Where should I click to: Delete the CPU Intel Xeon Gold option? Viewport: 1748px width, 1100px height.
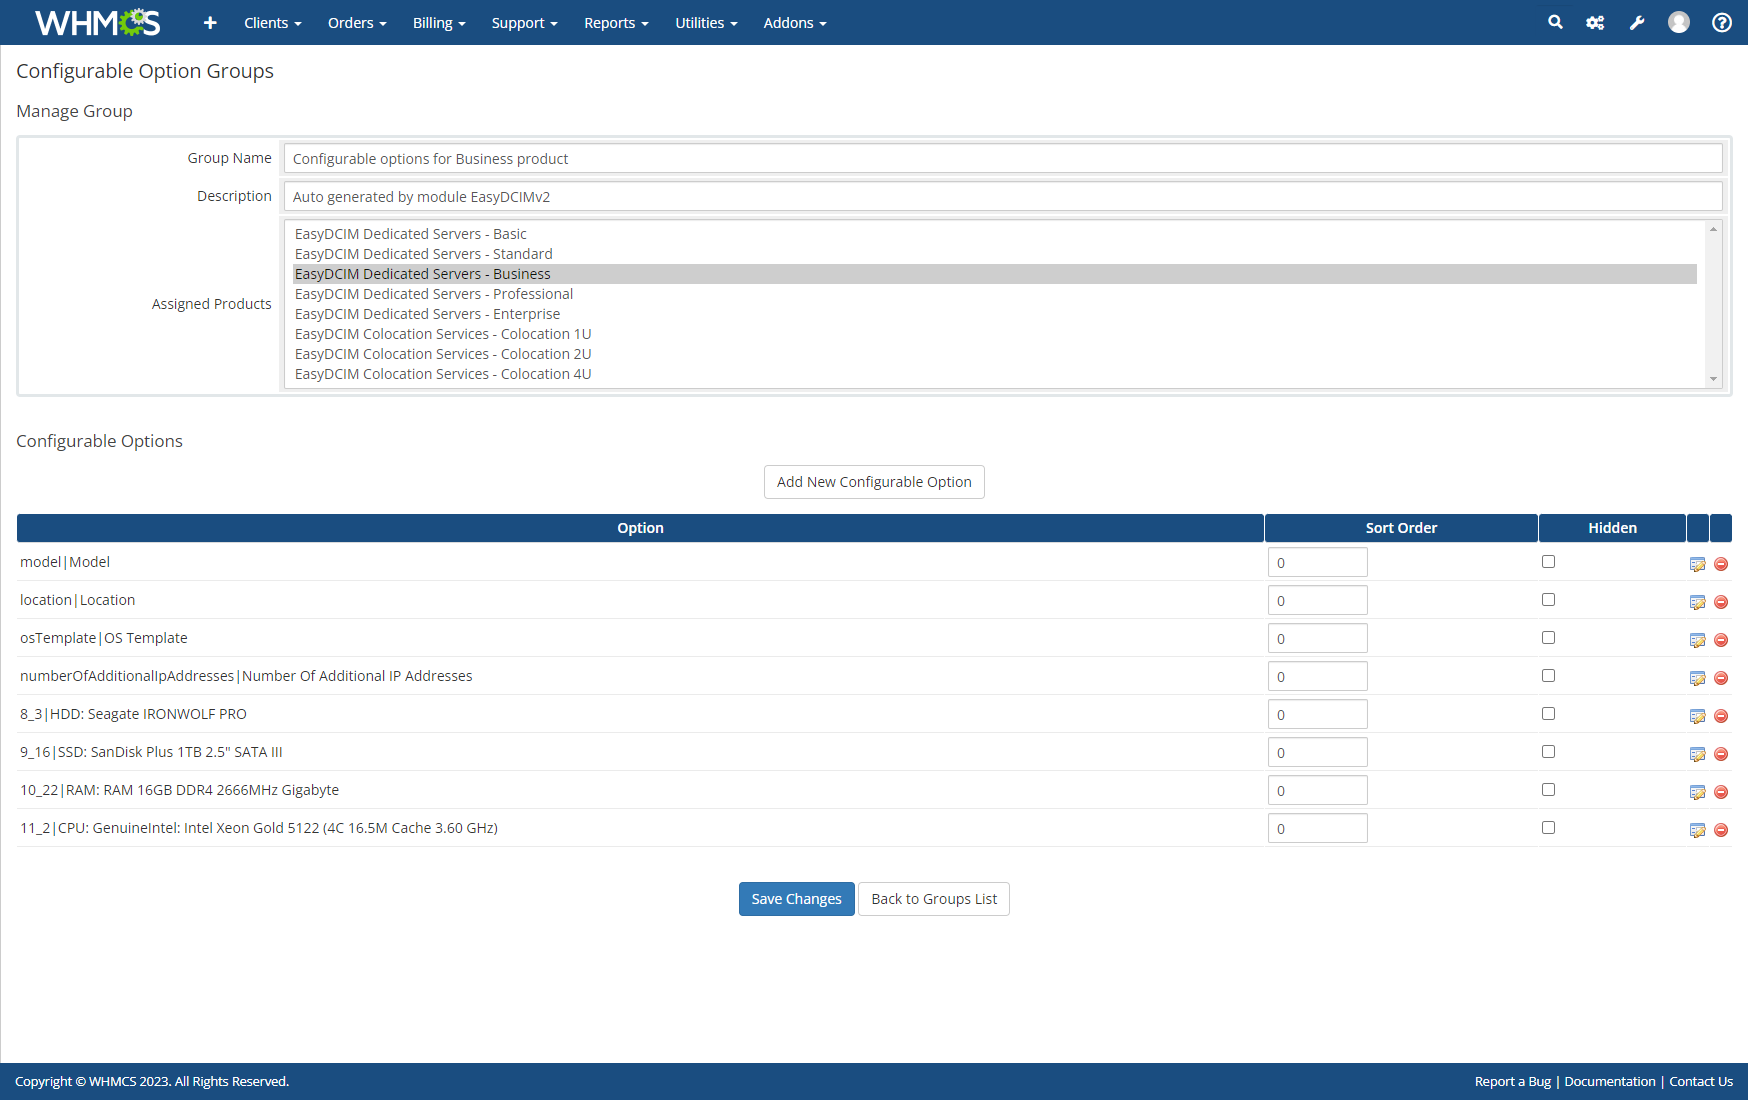point(1721,830)
